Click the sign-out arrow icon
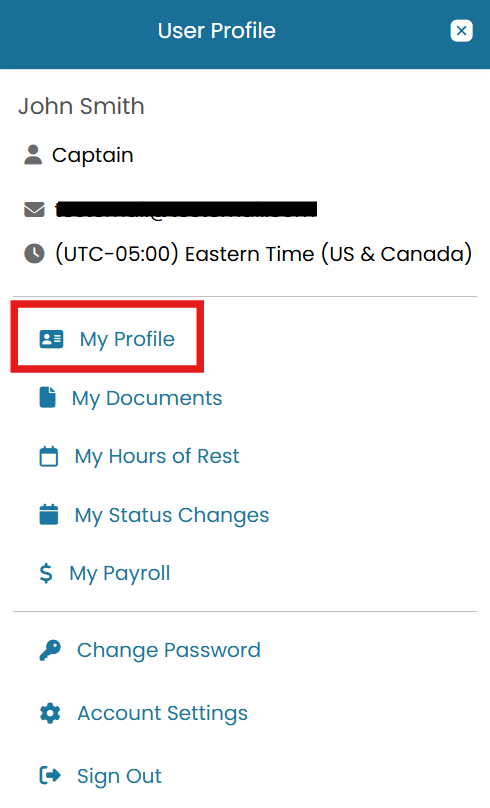 pos(50,775)
